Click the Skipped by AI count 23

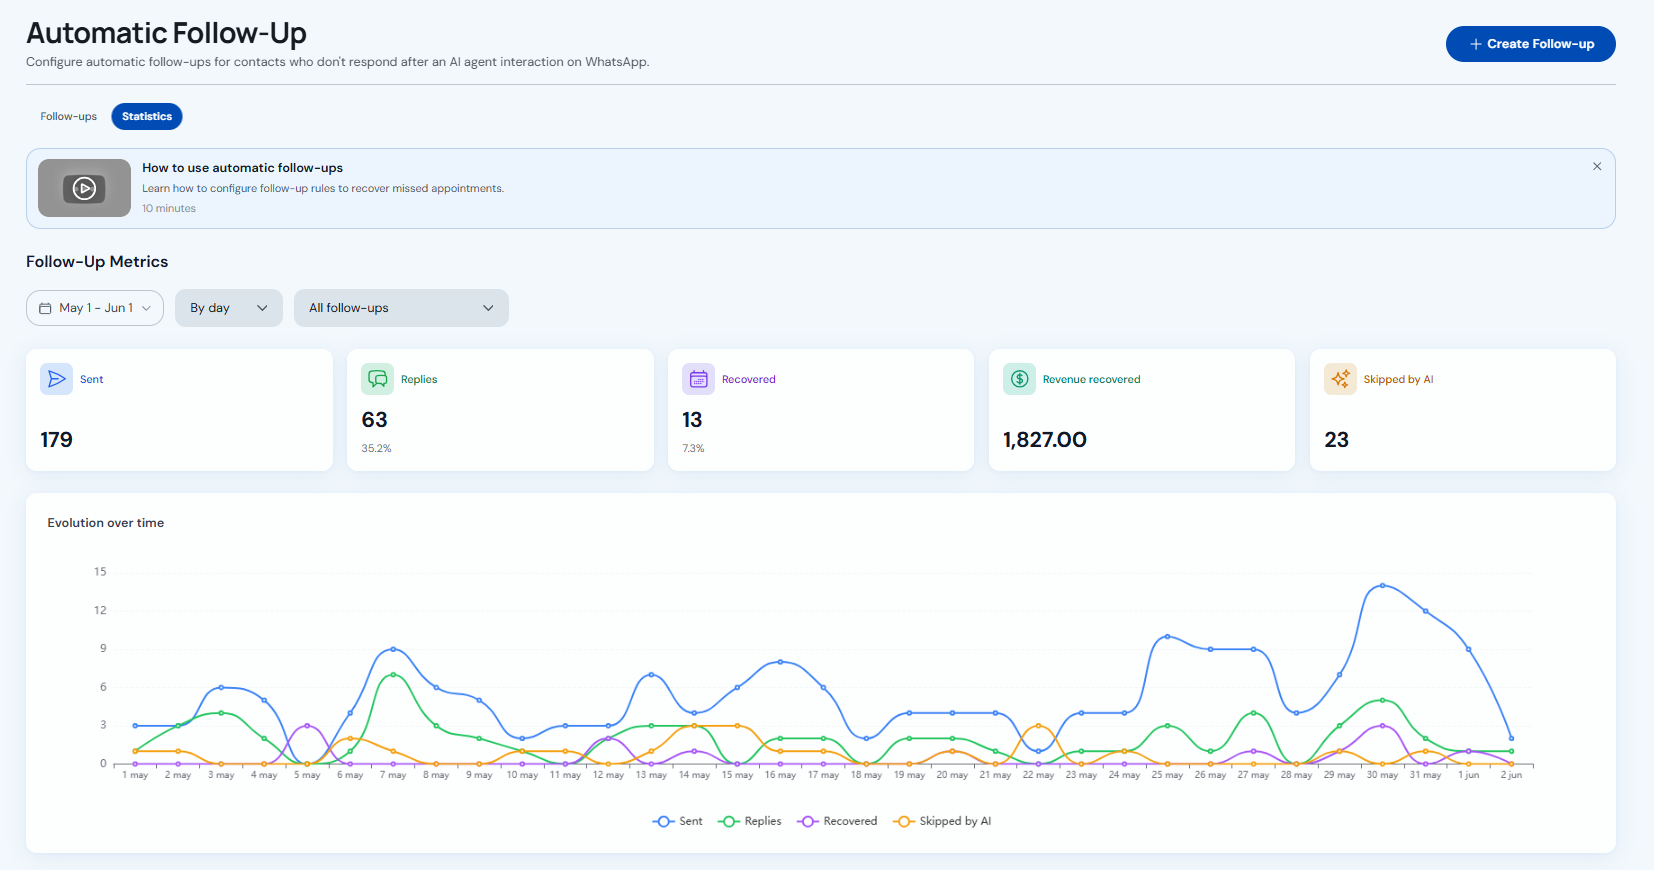[x=1337, y=440]
